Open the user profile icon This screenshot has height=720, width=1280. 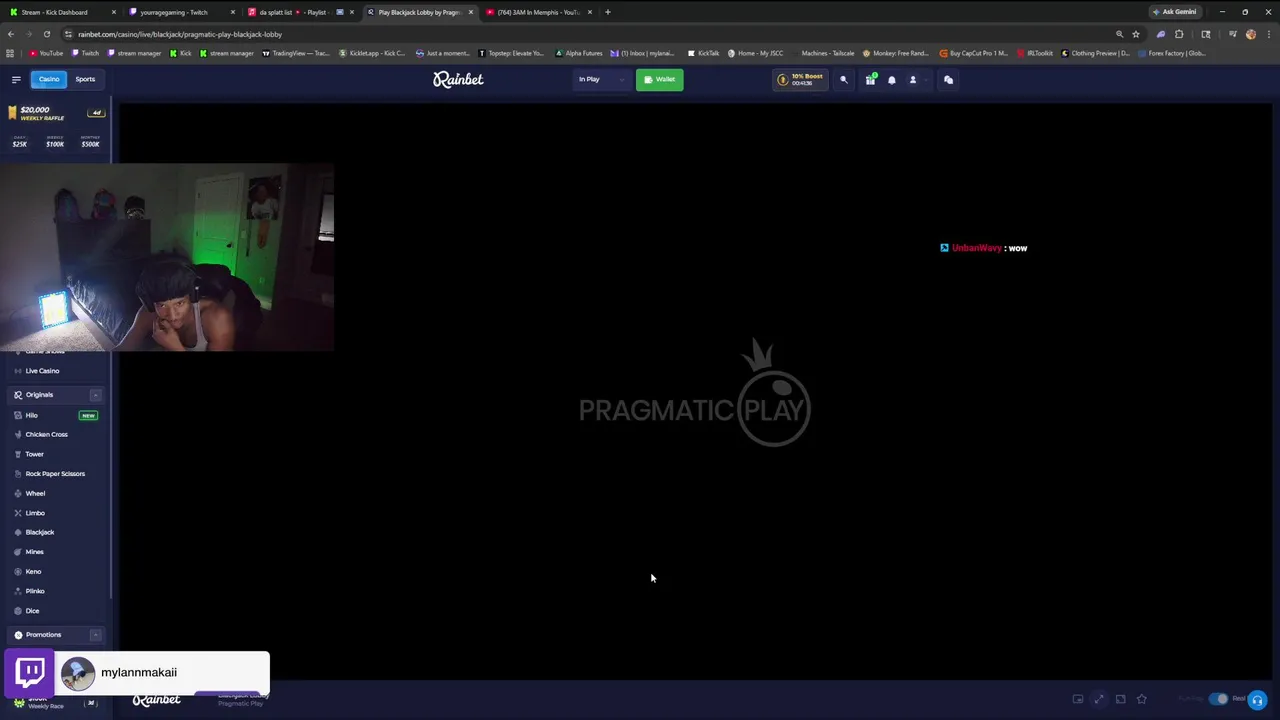pos(912,79)
